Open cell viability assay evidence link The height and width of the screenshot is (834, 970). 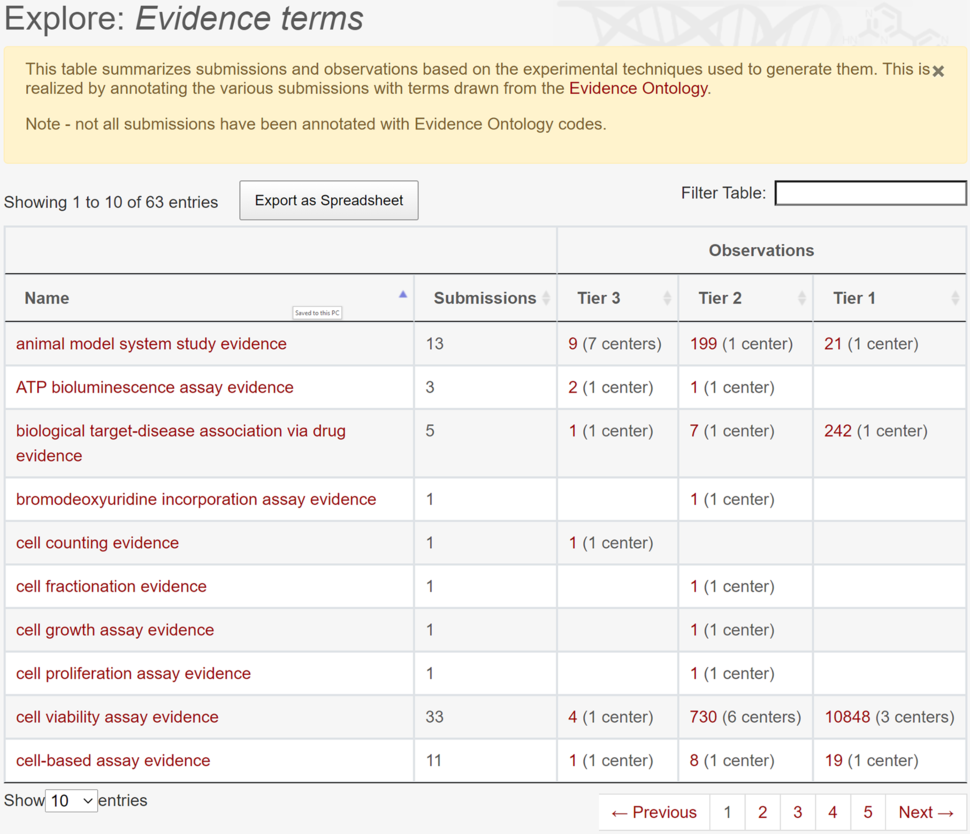point(117,717)
